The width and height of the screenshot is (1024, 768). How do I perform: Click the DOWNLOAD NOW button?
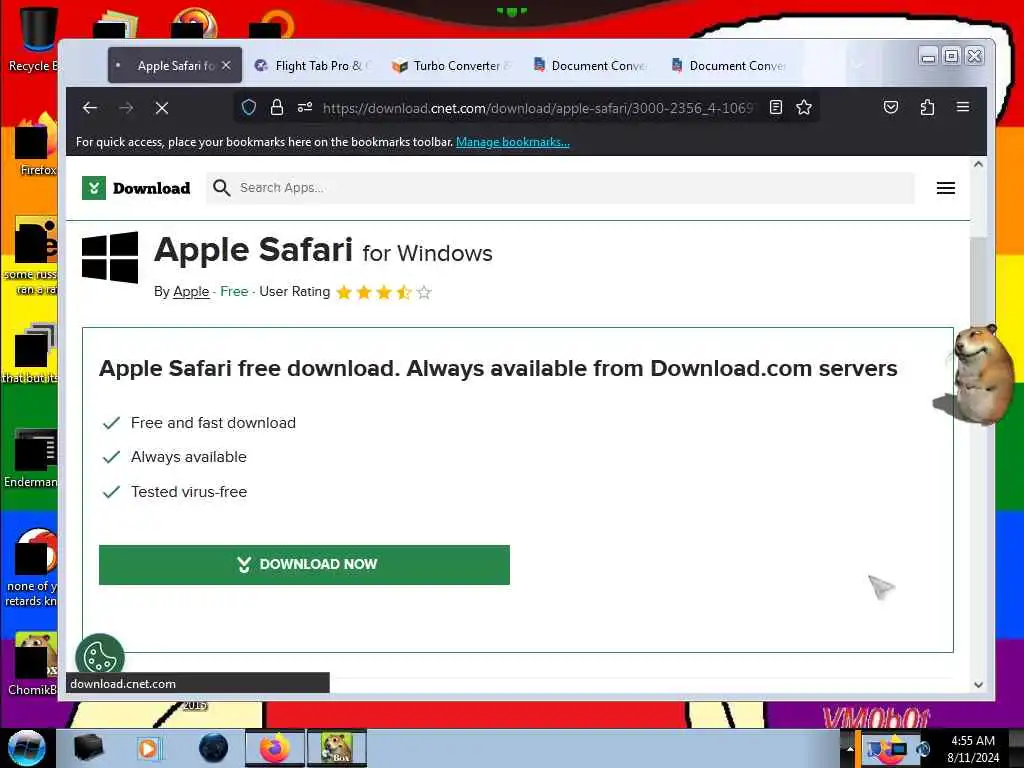point(304,565)
